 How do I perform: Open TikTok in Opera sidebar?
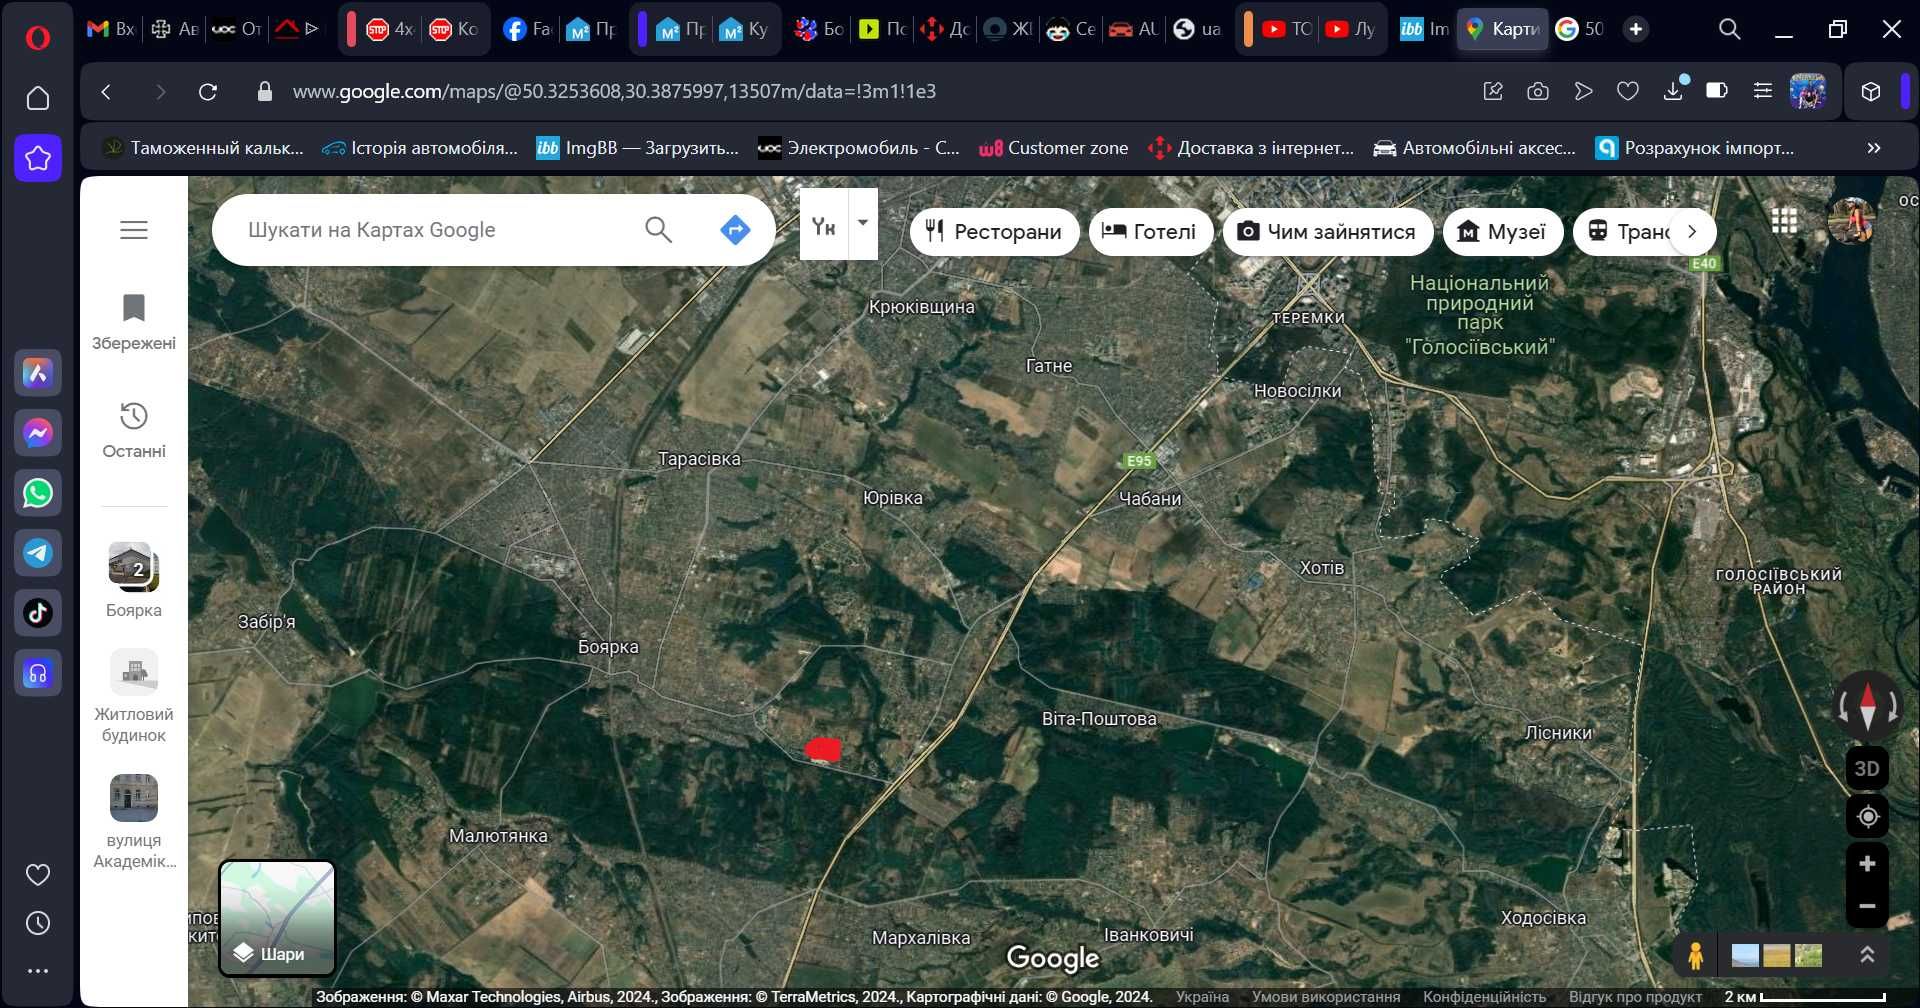38,613
